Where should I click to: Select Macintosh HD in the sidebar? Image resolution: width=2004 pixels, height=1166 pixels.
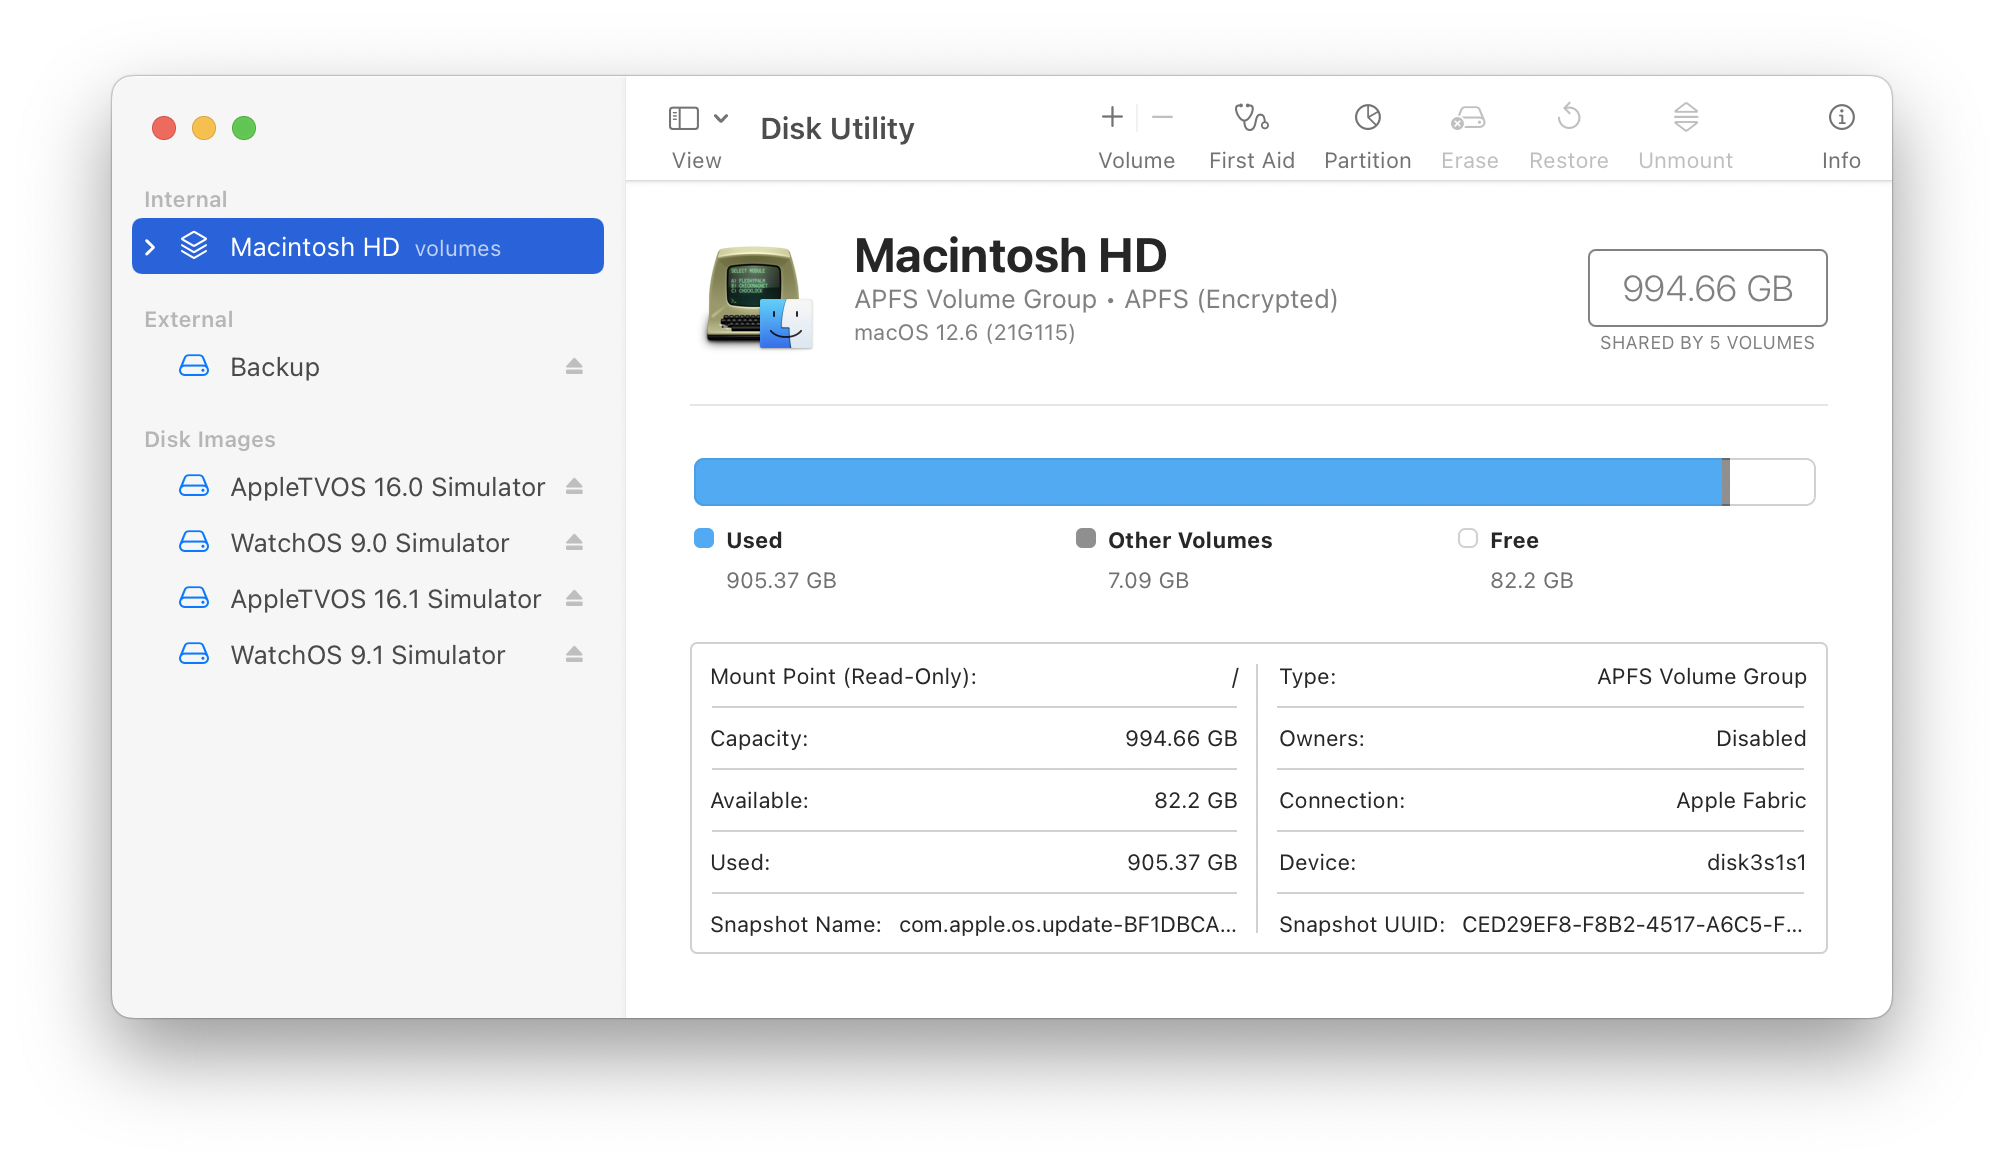[368, 246]
